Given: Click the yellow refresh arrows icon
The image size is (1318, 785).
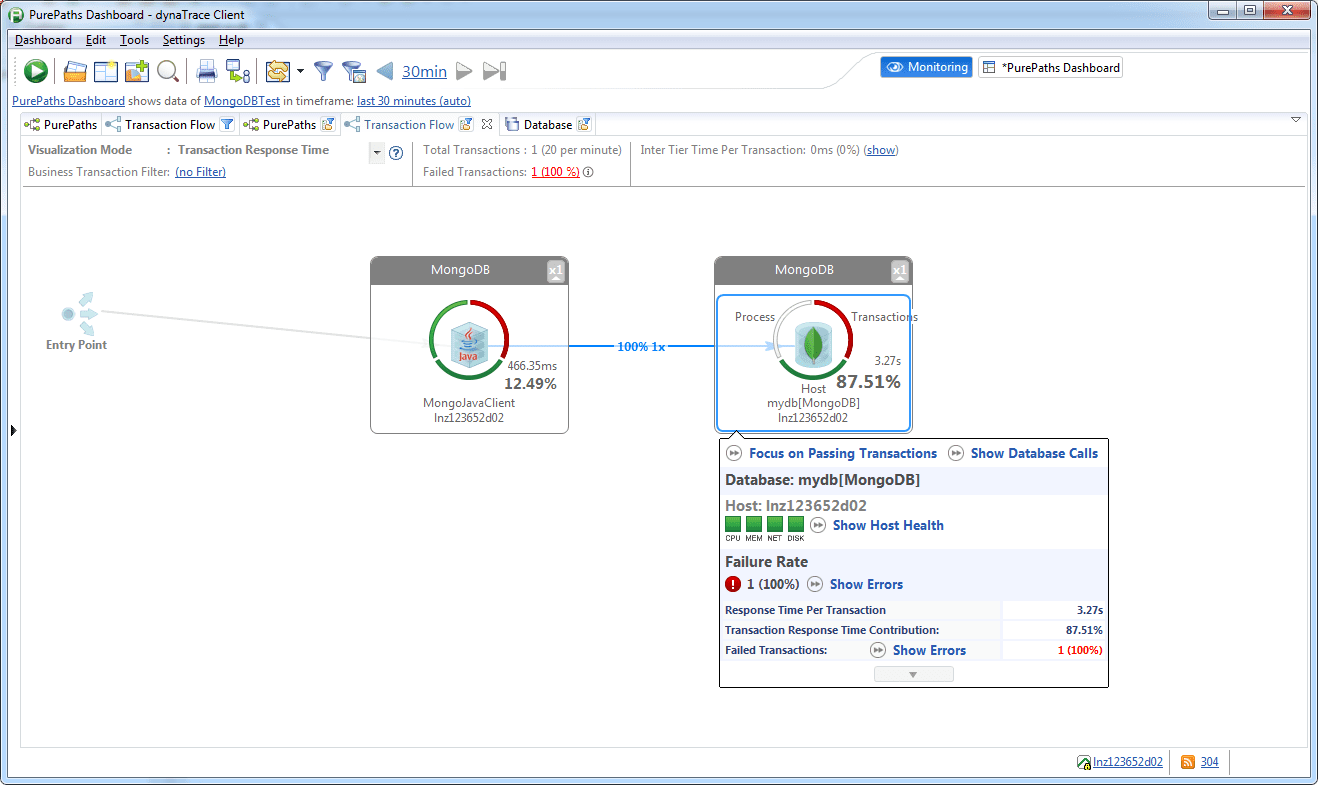Looking at the screenshot, I should pos(277,71).
